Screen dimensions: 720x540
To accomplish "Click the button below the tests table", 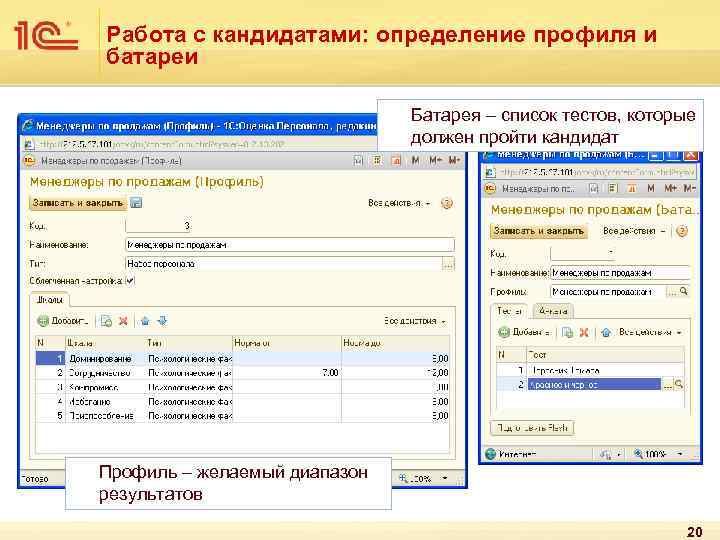I will 533,428.
